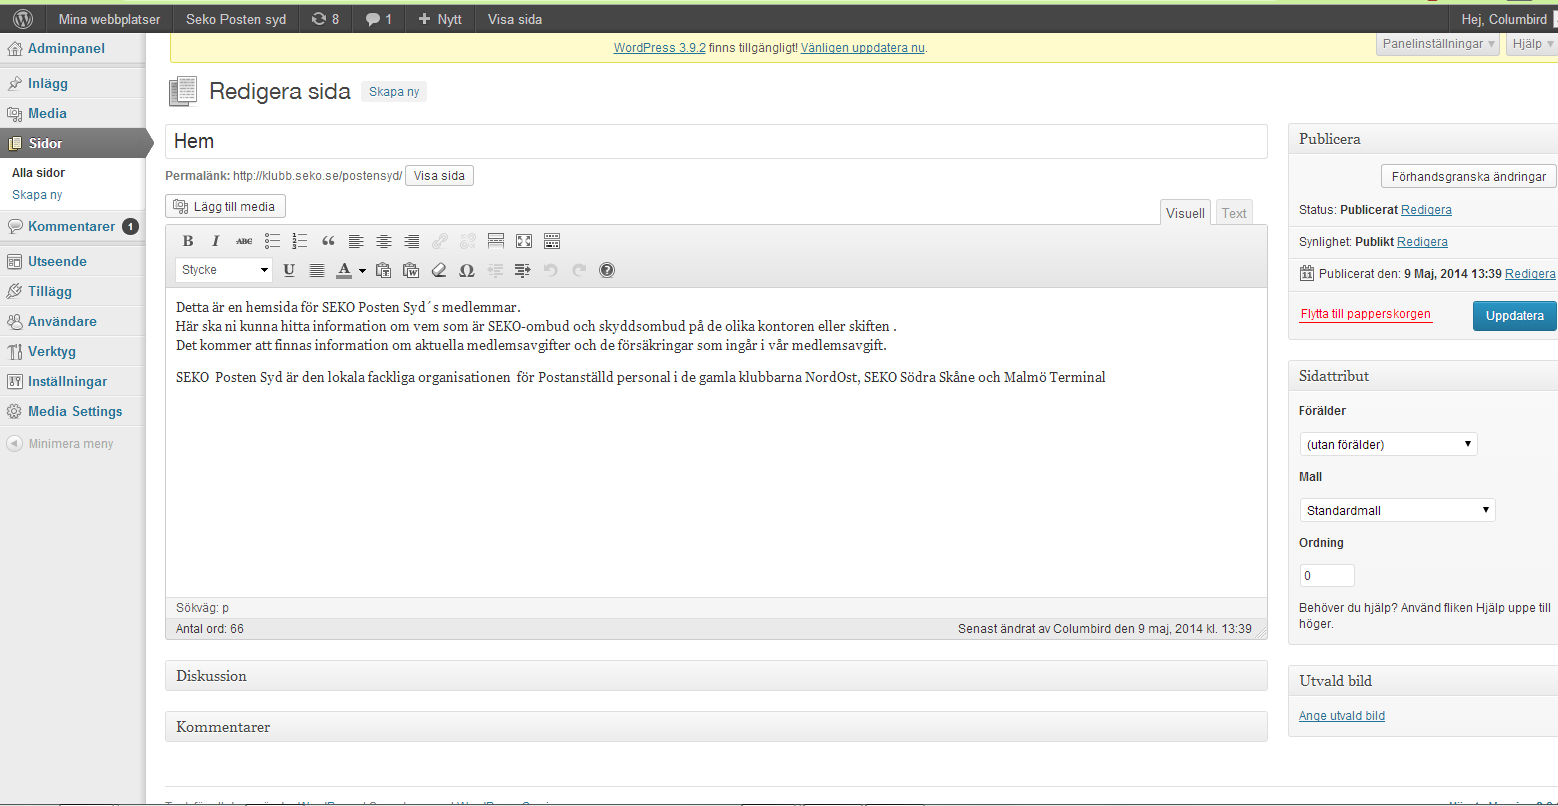Image resolution: width=1558 pixels, height=806 pixels.
Task: Open Kommentarer in the sidebar
Action: pyautogui.click(x=71, y=226)
